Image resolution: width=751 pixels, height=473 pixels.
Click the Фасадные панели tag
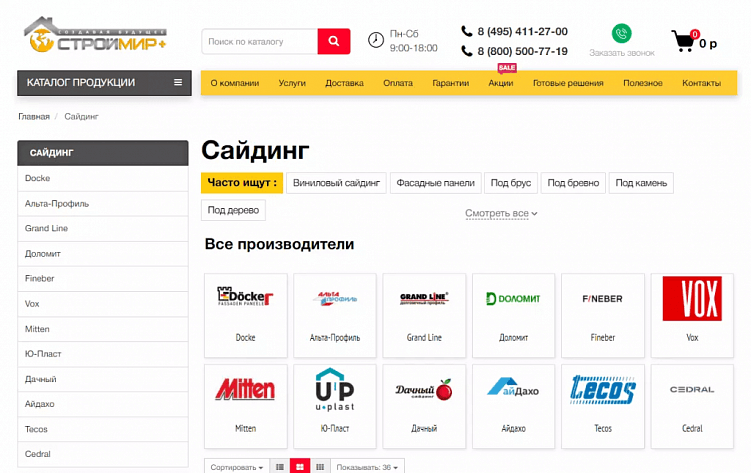[435, 183]
